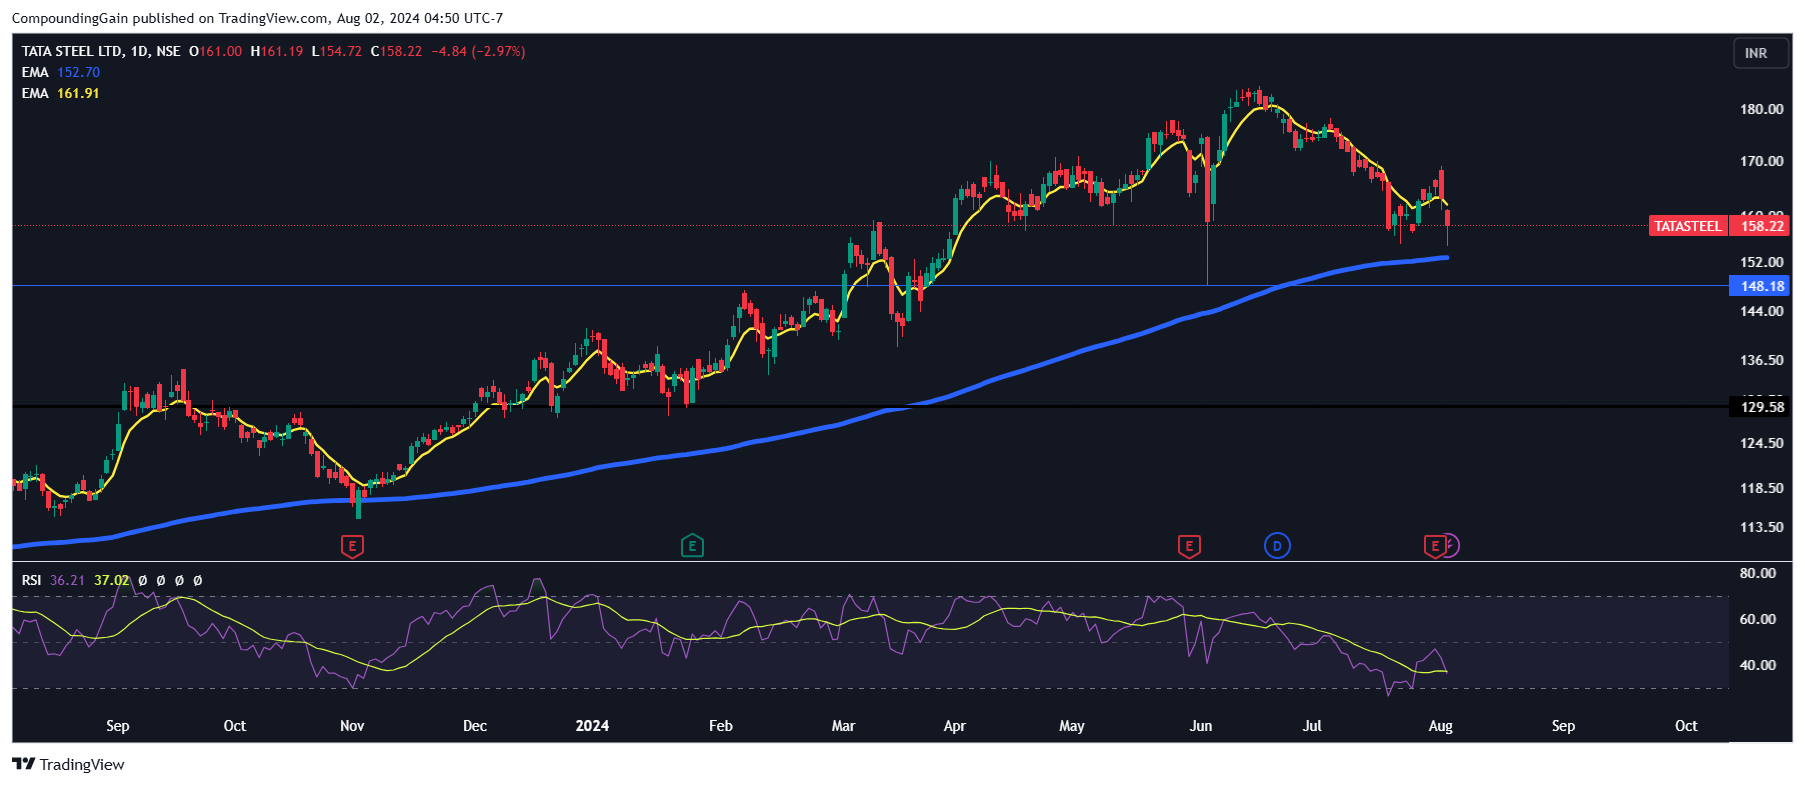Click the Apr label on time axis
1805x785 pixels.
[955, 726]
